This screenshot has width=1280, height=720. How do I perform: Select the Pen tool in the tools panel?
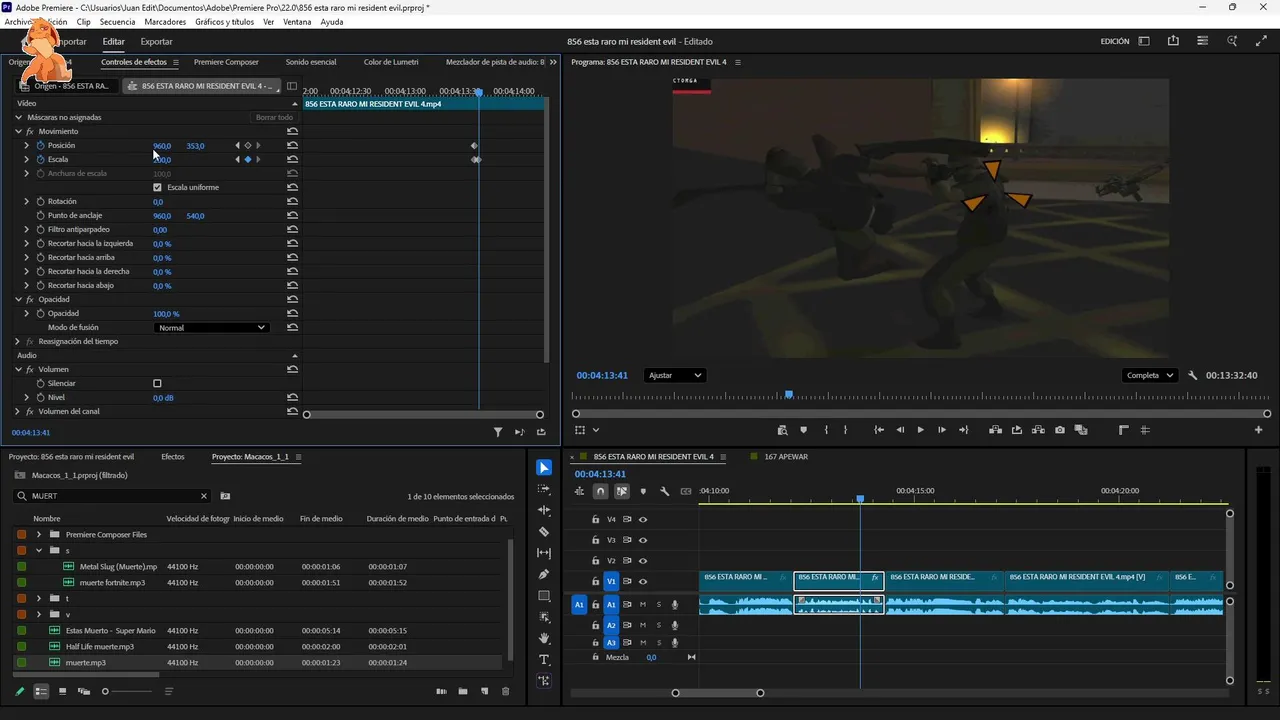[x=544, y=574]
